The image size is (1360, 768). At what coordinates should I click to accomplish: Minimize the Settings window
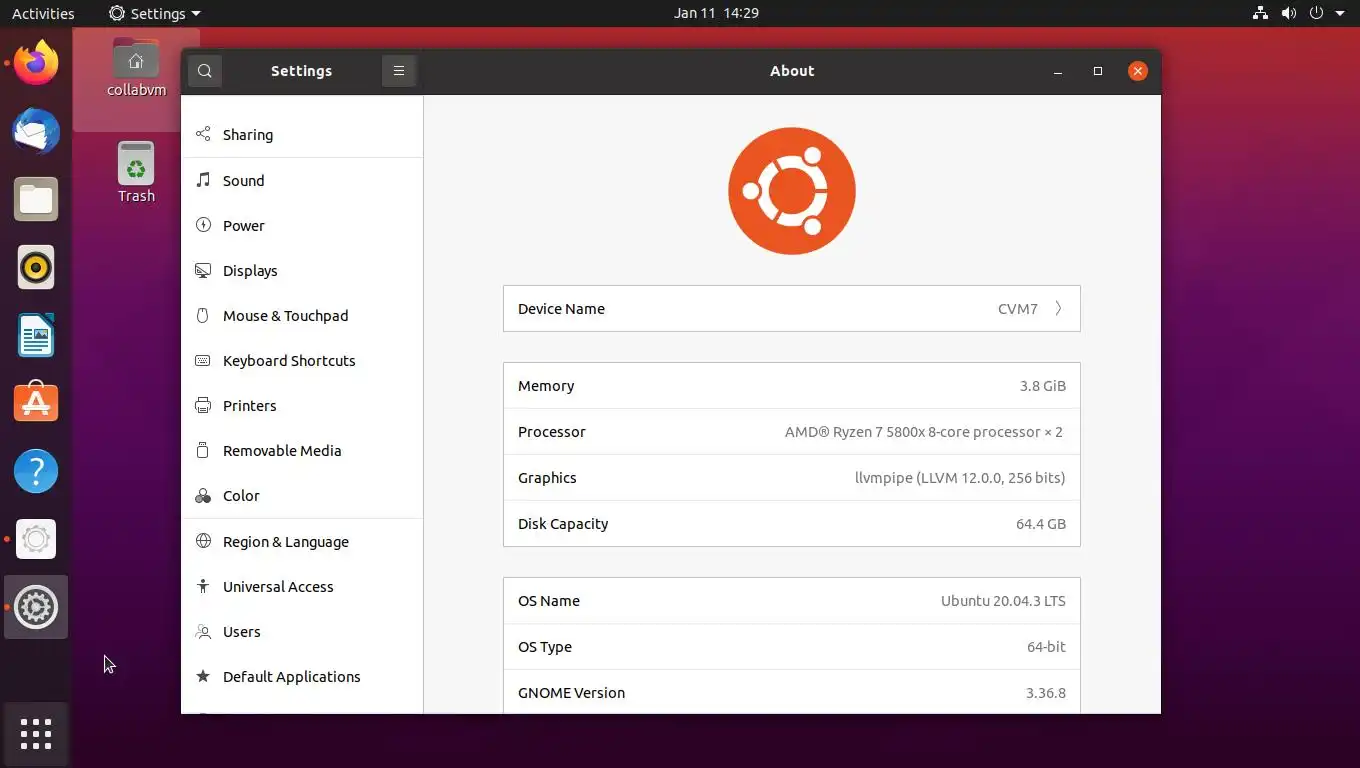(1058, 71)
